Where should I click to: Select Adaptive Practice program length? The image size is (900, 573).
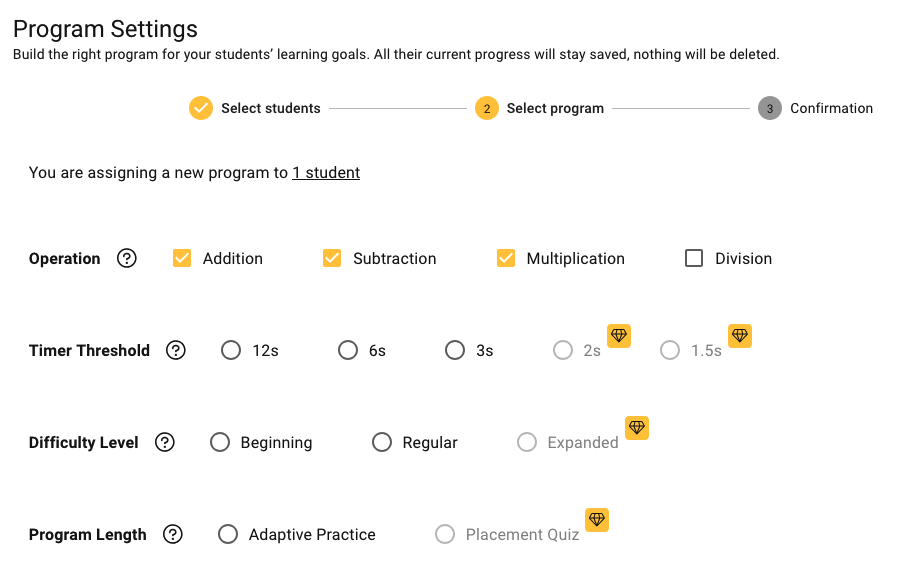[228, 534]
